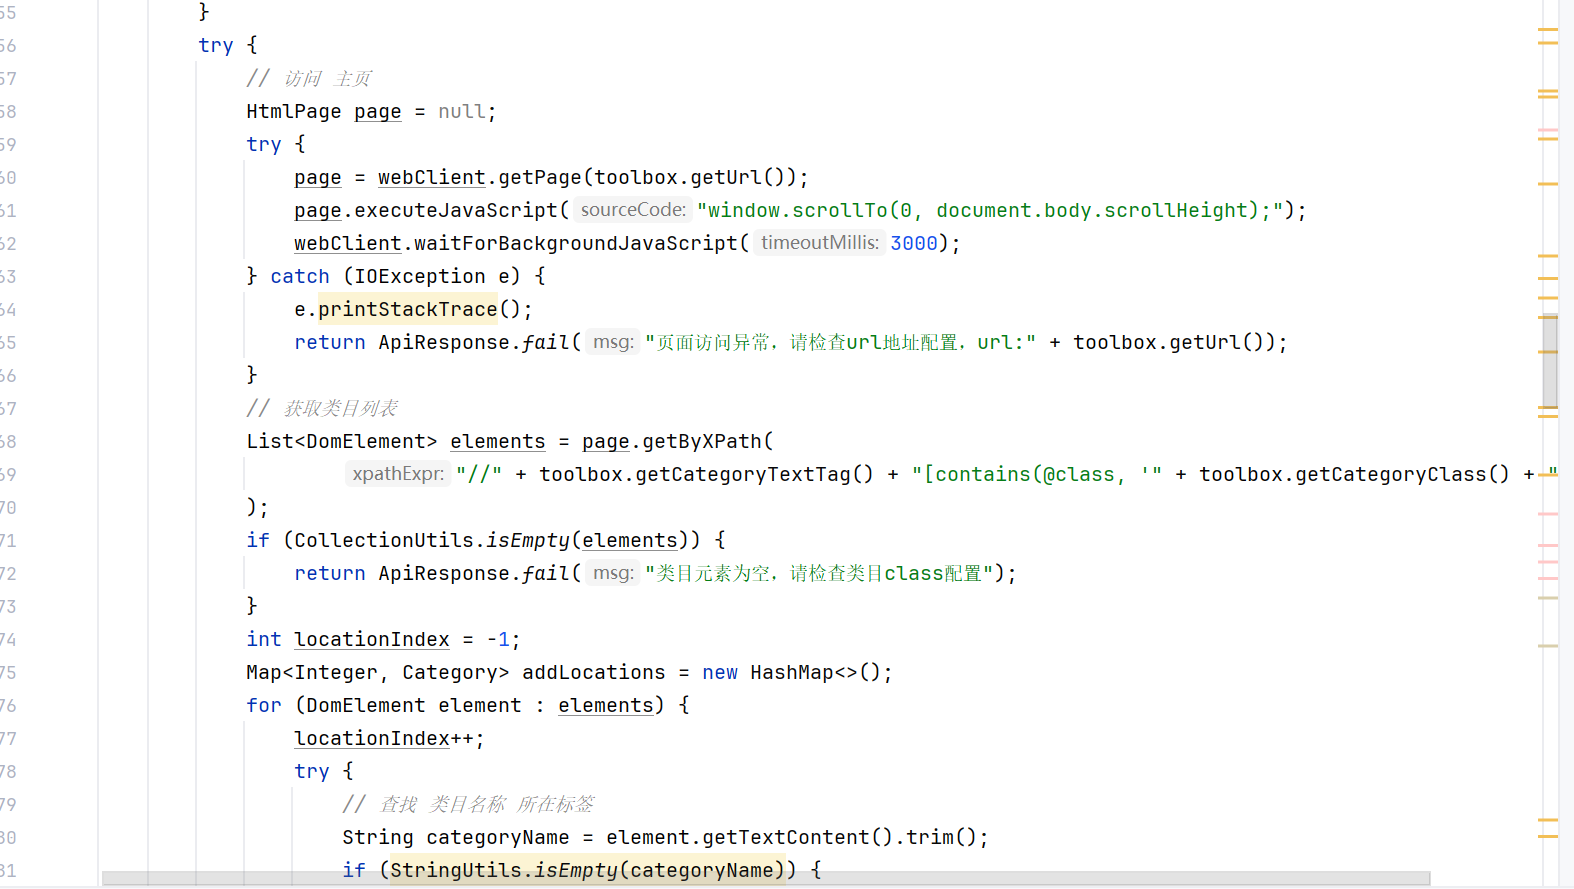This screenshot has width=1574, height=889.
Task: Click the return keyword before the class error
Action: (330, 573)
